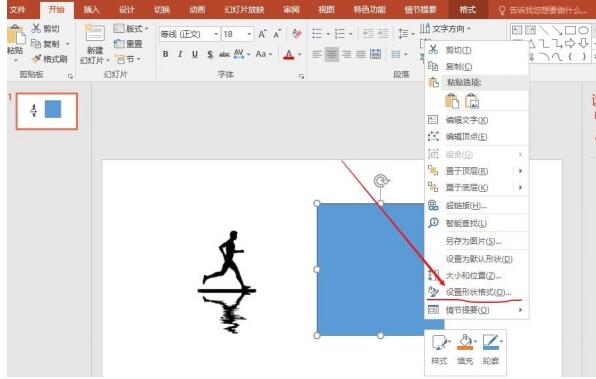Decrease list indent level
Screen dimensions: 596x379
tap(368, 34)
